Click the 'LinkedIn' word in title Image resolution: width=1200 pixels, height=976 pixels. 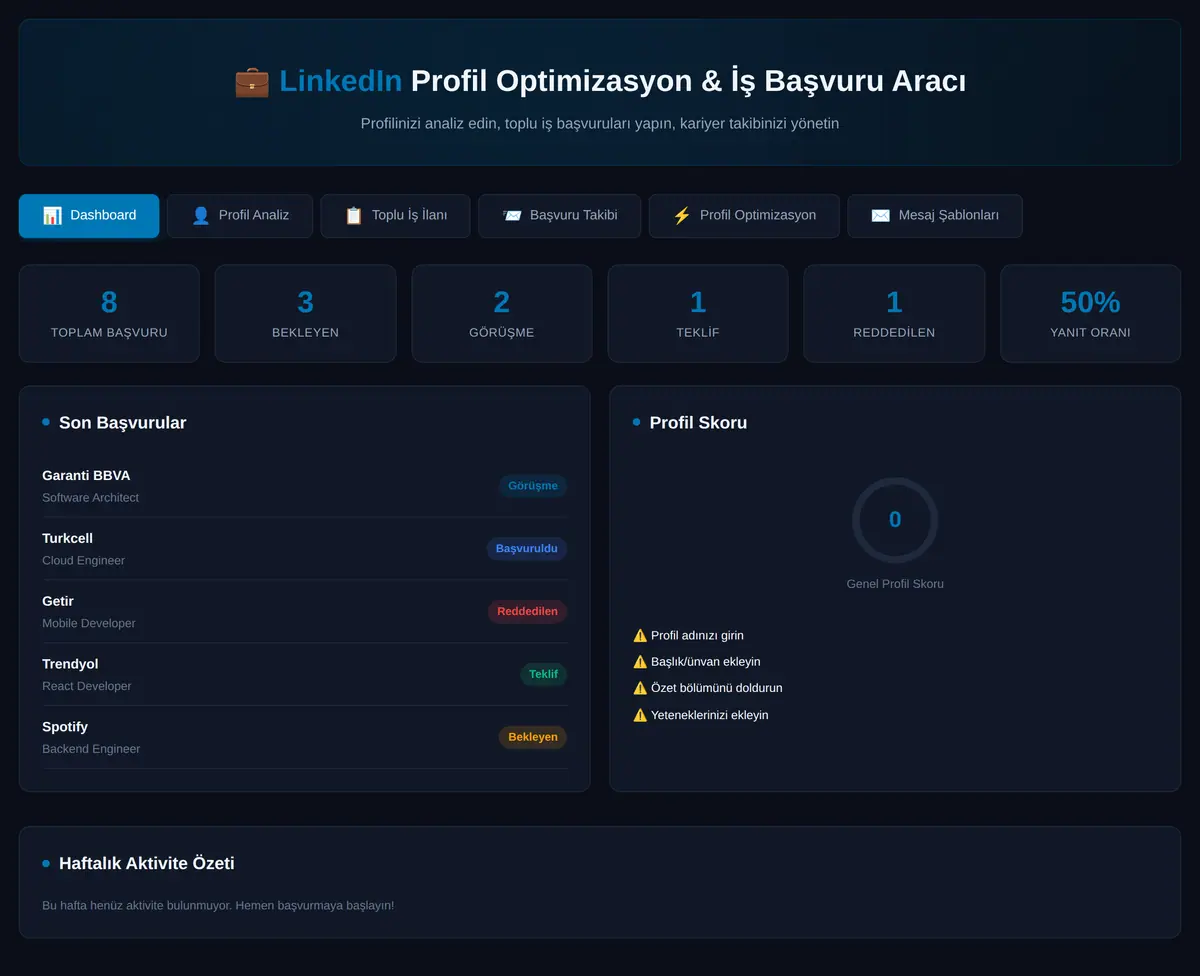[341, 81]
